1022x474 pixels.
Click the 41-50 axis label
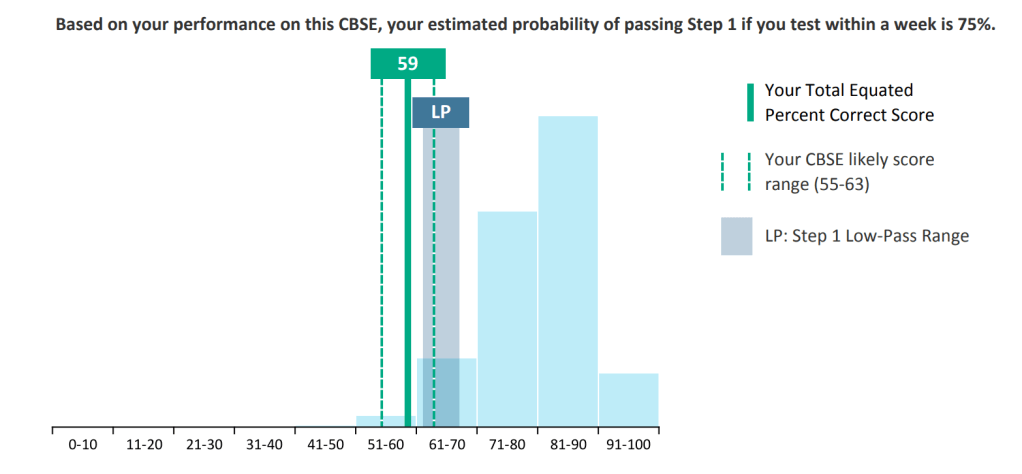click(326, 445)
